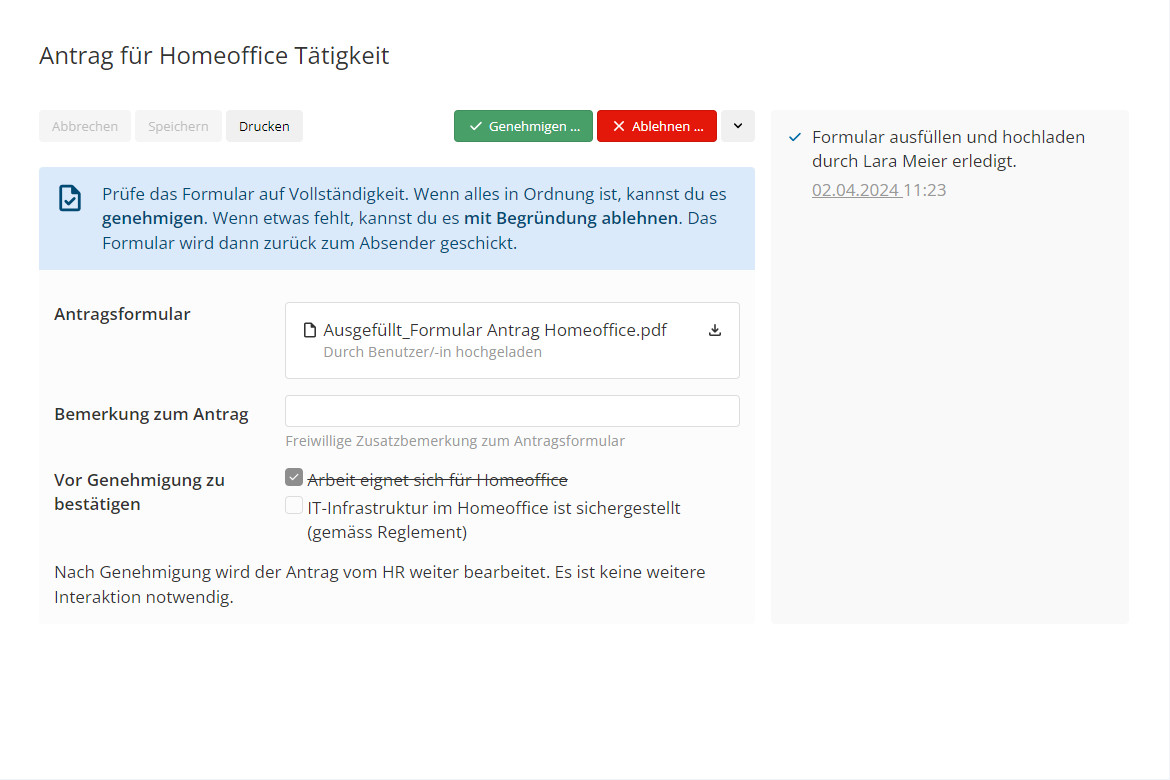This screenshot has width=1170, height=780.
Task: Focus the 'Bemerkung zum Antrag' text field
Action: click(x=512, y=411)
